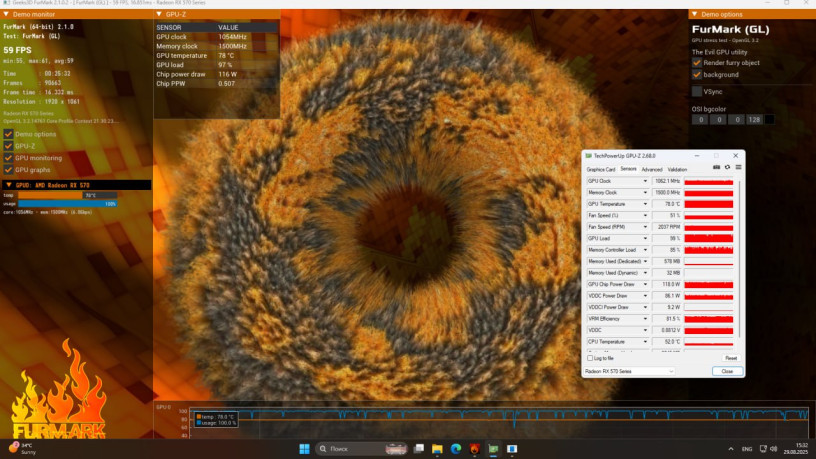Click the Chip PPW 0.507 value
The width and height of the screenshot is (816, 459).
226,83
